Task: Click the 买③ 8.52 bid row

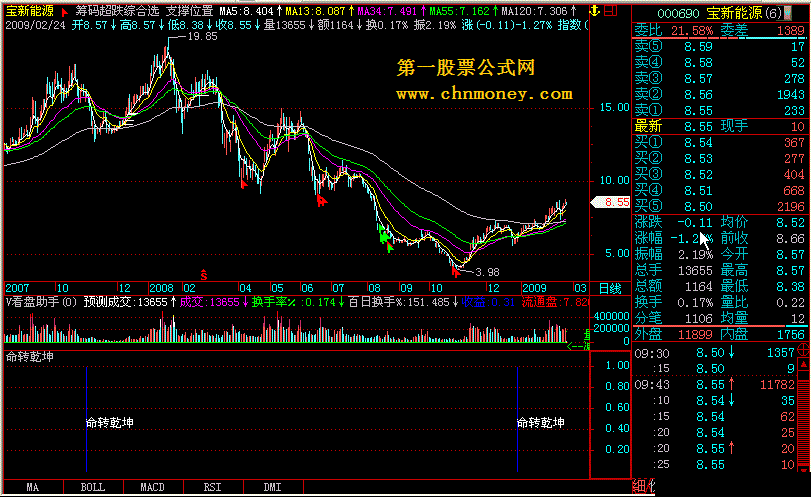Action: point(719,175)
